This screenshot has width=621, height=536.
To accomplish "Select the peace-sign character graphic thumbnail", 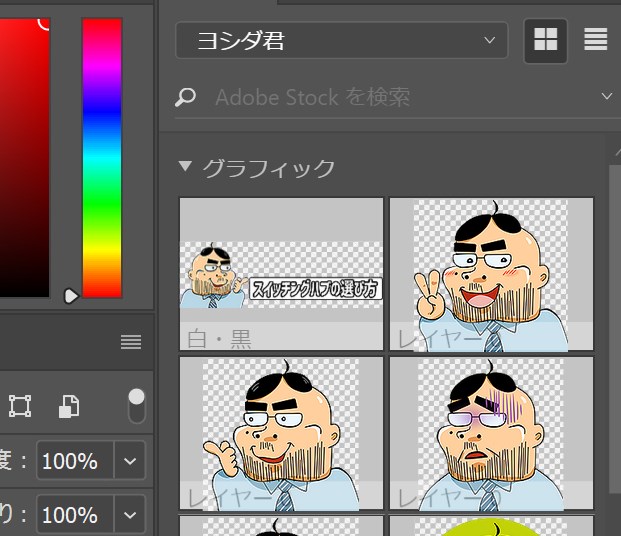I will tap(491, 274).
